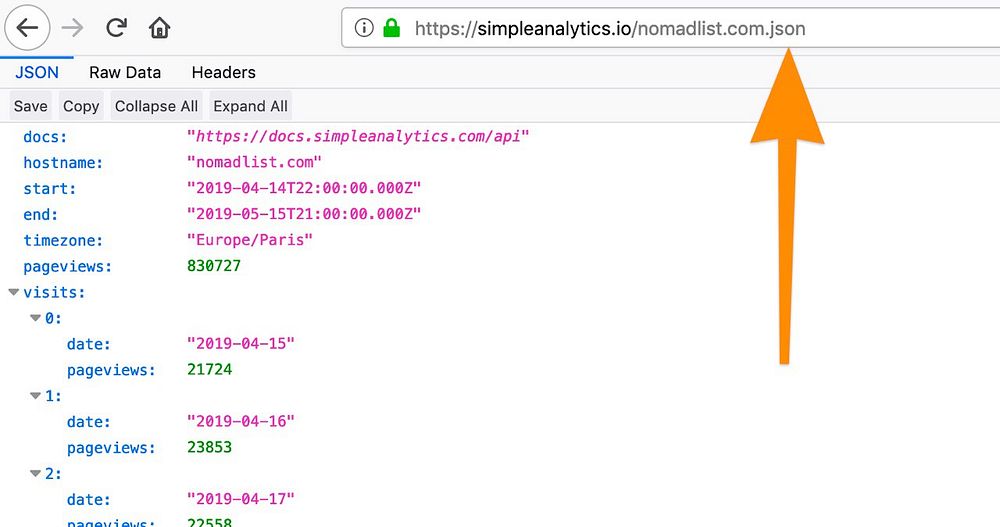The width and height of the screenshot is (1000, 527).
Task: Click the index 2 key label
Action: pos(53,473)
